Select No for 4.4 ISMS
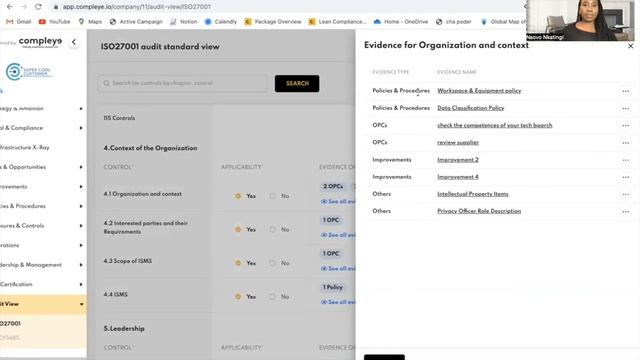Image resolution: width=640 pixels, height=360 pixels. coord(272,296)
